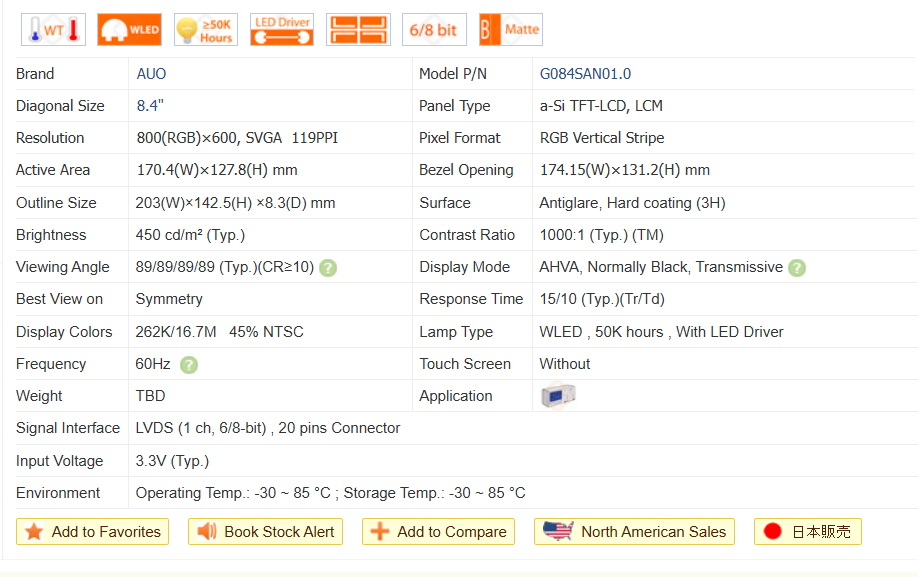918x577 pixels.
Task: Click the orange reverse scan panel icon
Action: tap(358, 30)
